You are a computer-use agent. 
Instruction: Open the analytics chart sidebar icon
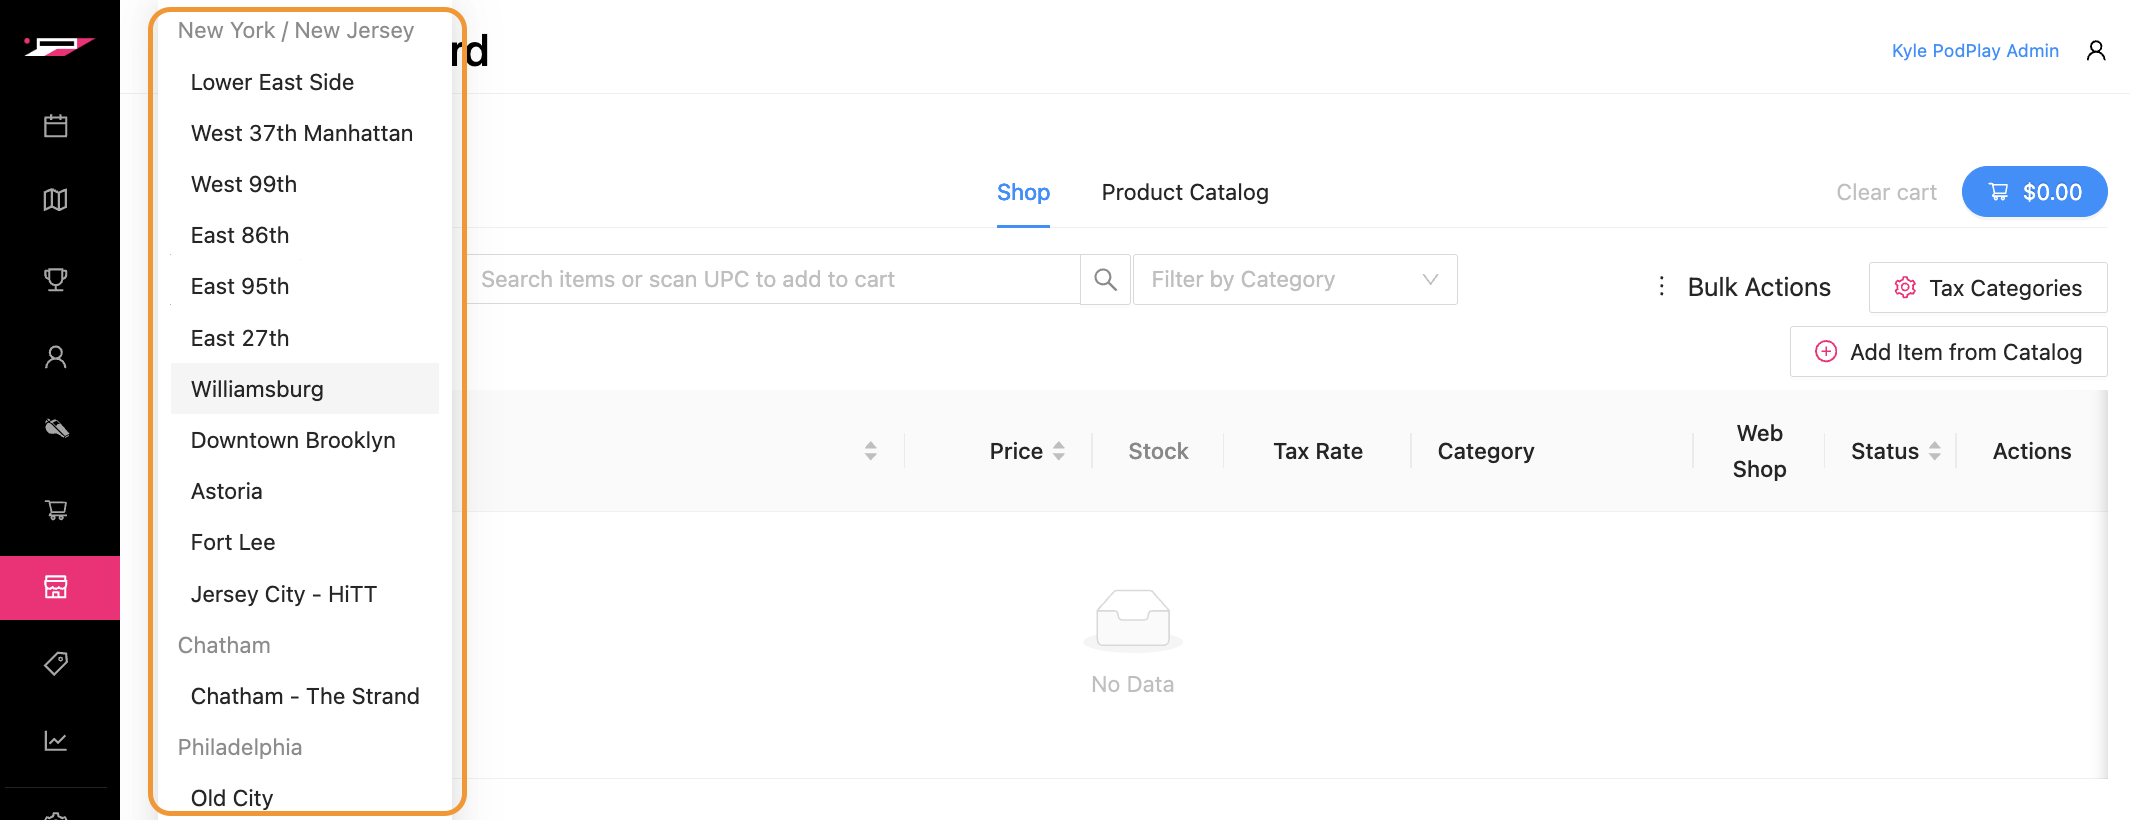pos(56,741)
